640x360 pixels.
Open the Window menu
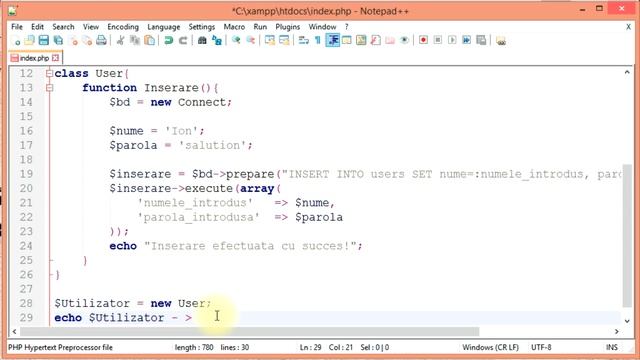(x=322, y=27)
